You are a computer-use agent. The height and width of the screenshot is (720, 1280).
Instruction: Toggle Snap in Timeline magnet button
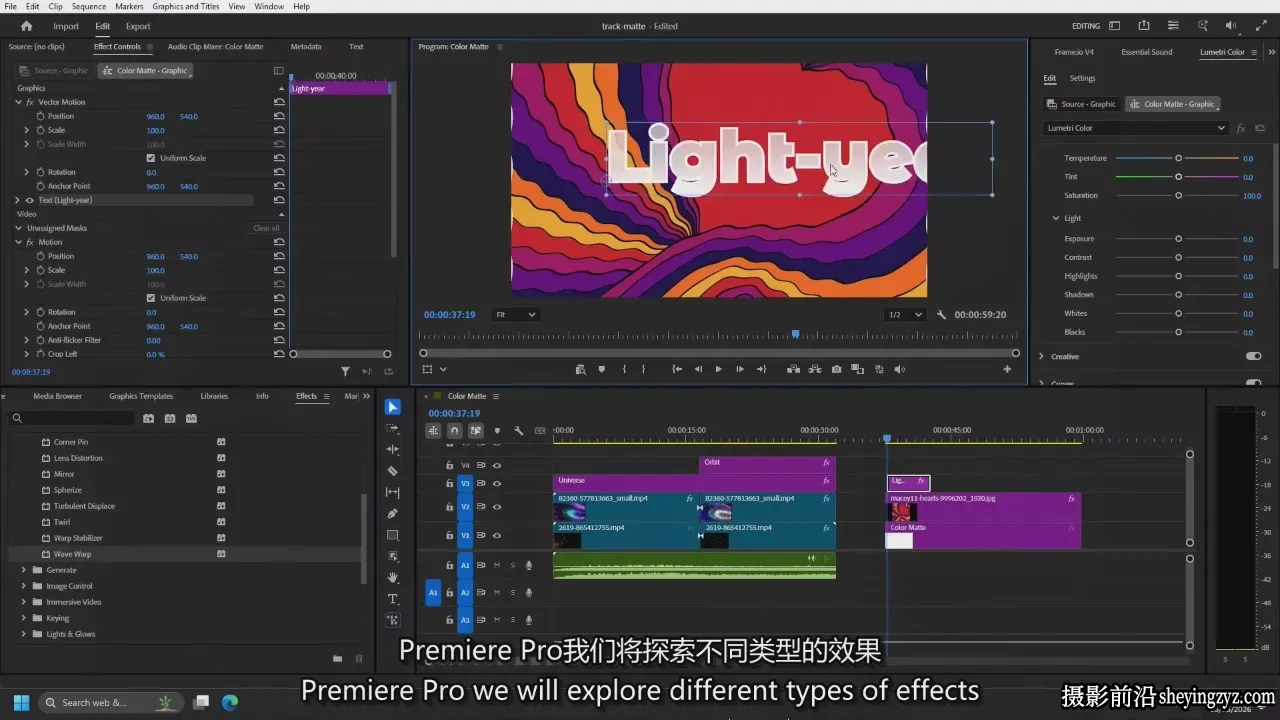[454, 431]
